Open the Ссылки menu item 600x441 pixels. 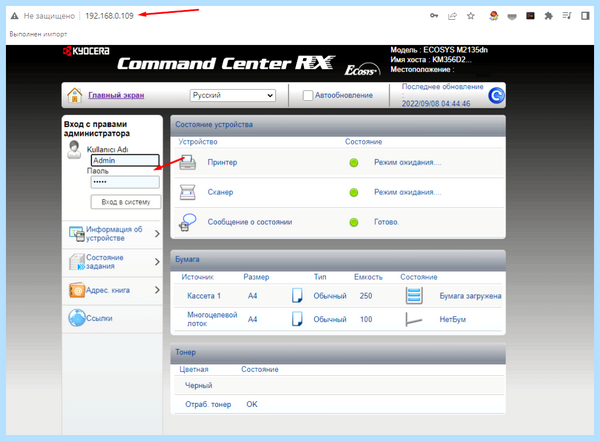pyautogui.click(x=99, y=318)
